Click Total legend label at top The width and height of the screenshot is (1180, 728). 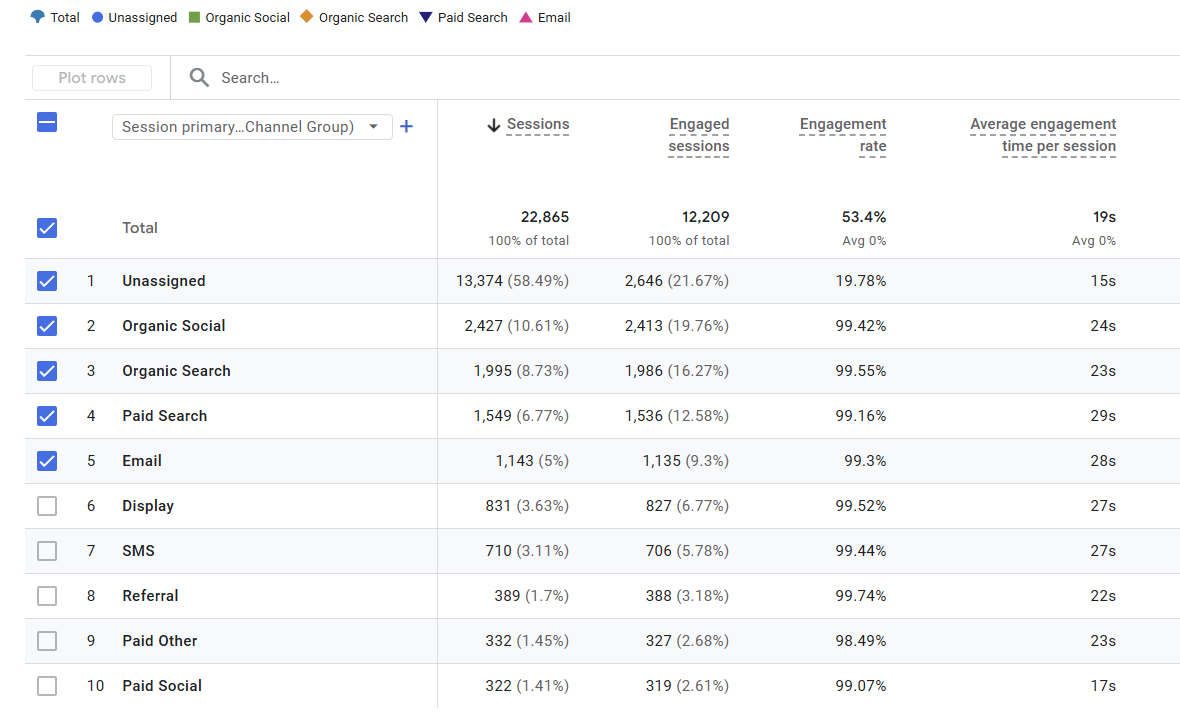click(65, 17)
